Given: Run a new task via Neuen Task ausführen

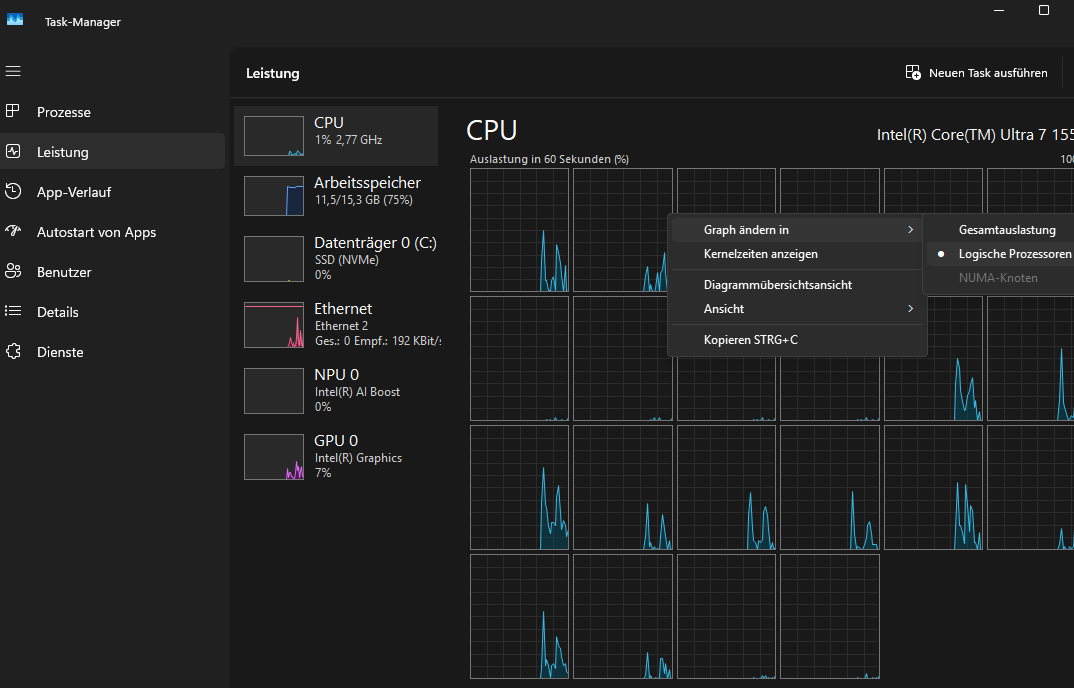Looking at the screenshot, I should click(976, 73).
